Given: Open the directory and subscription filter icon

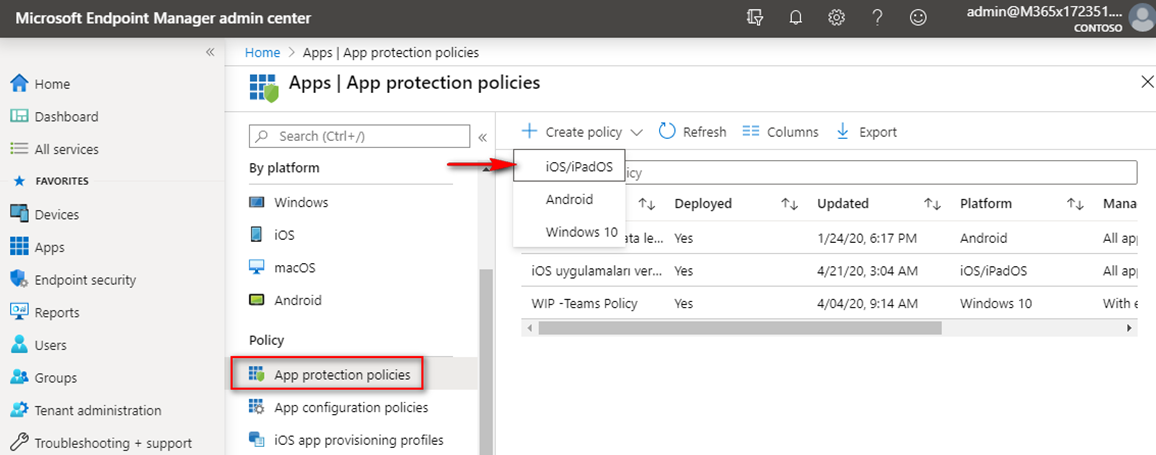Looking at the screenshot, I should pos(754,18).
